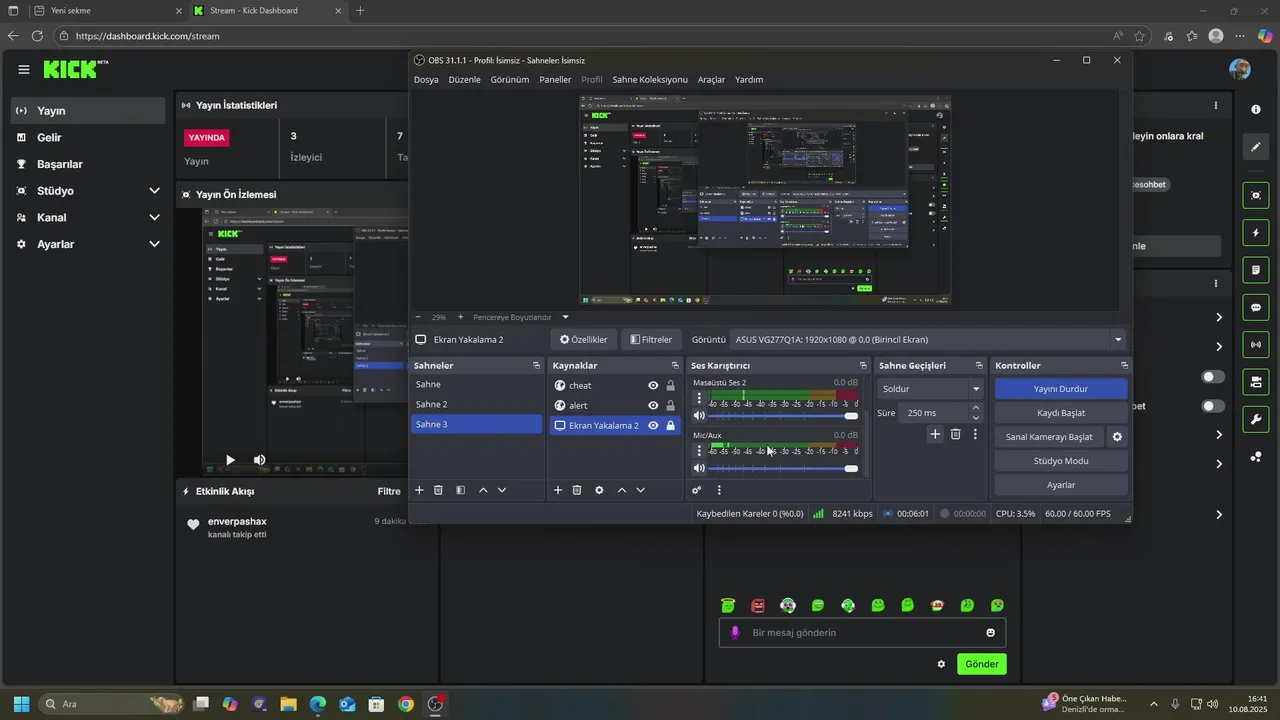Toggle lock on cheat source
The width and height of the screenshot is (1280, 720).
pyautogui.click(x=670, y=386)
